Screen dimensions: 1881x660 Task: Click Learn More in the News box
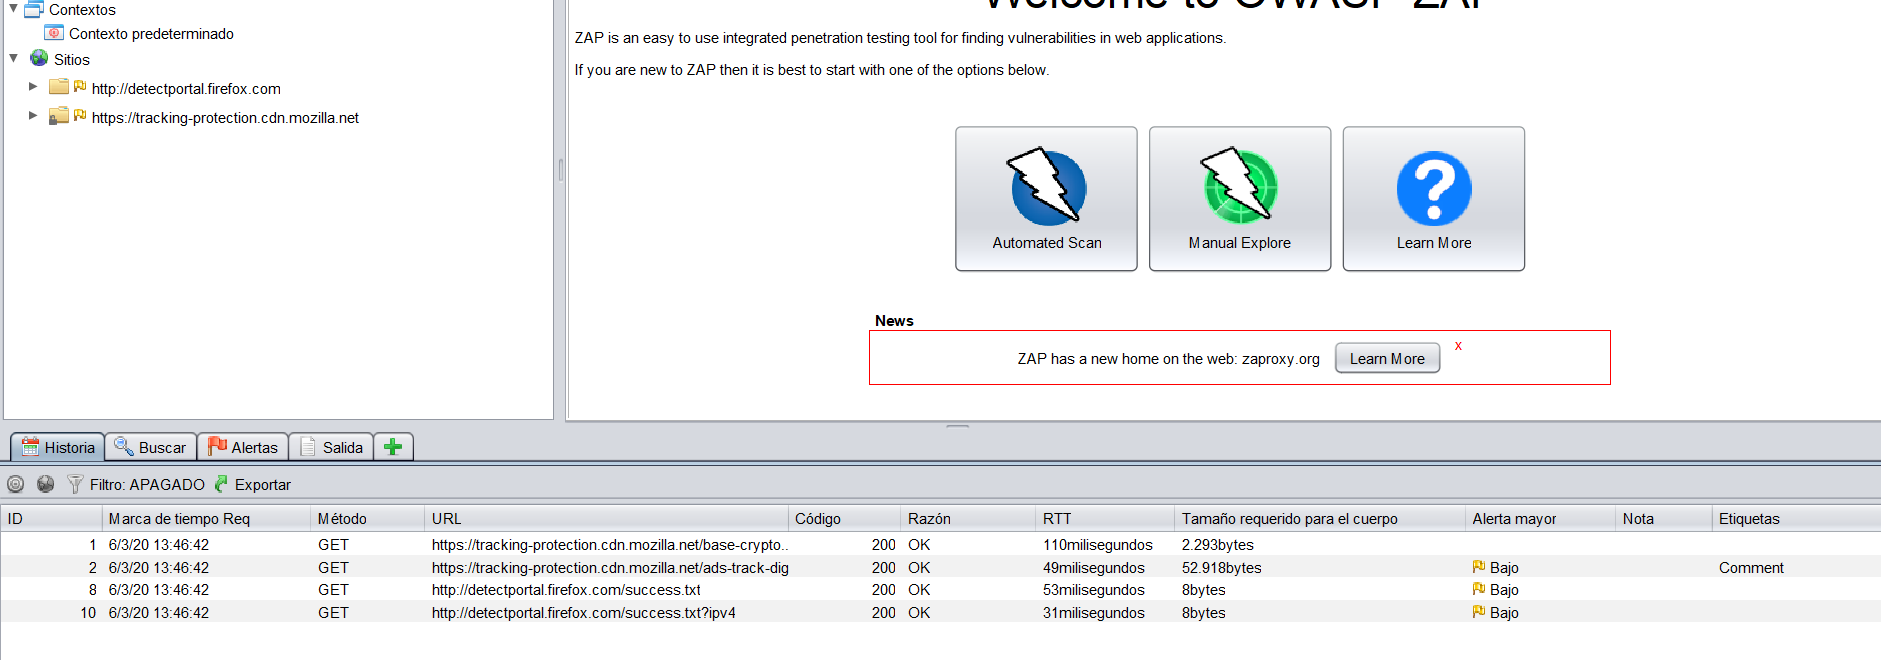pos(1387,358)
